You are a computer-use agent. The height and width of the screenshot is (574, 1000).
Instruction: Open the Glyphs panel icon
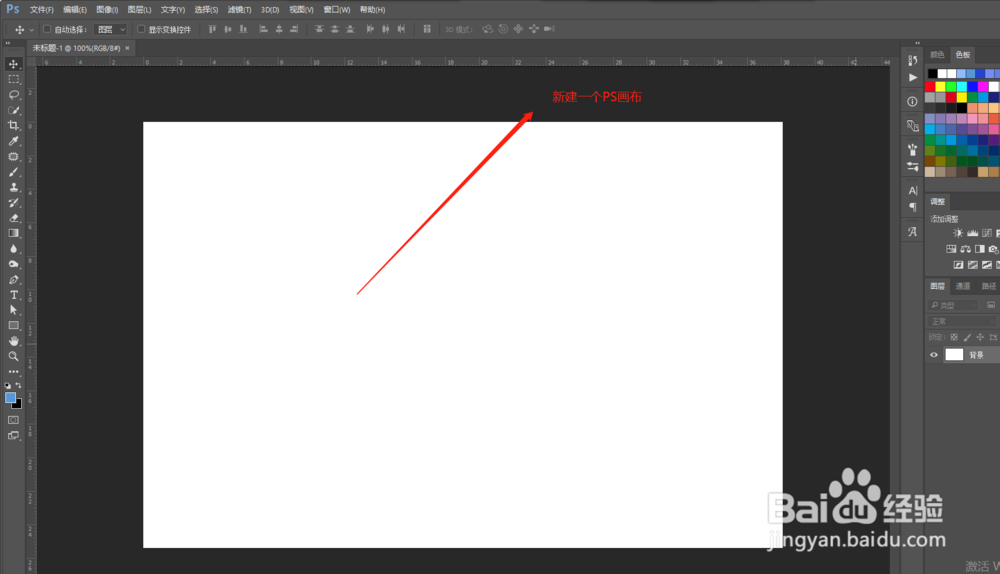point(913,232)
